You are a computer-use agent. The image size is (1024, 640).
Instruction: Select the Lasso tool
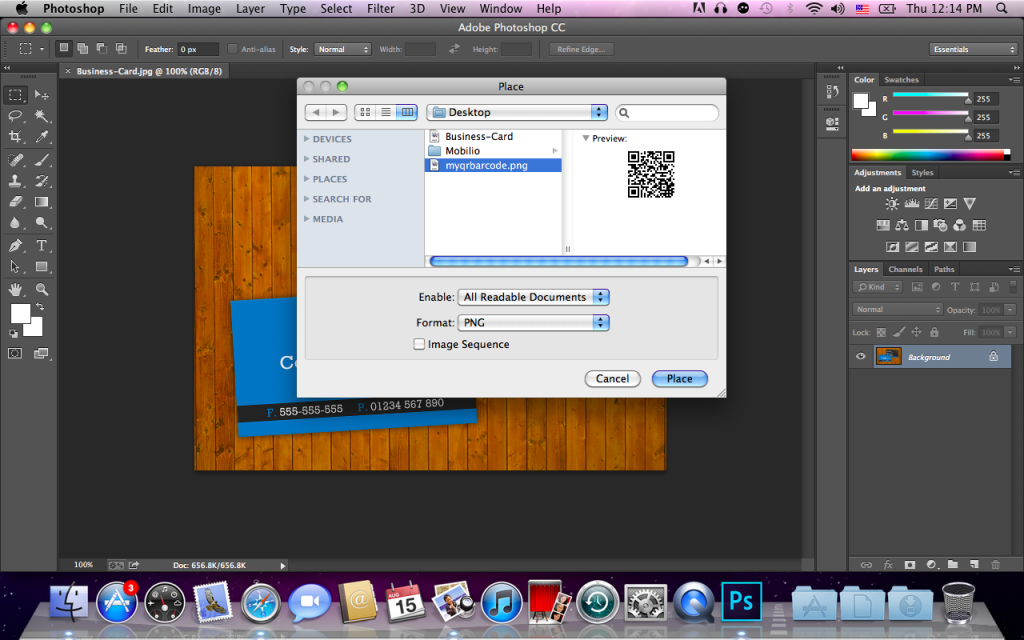(16, 116)
